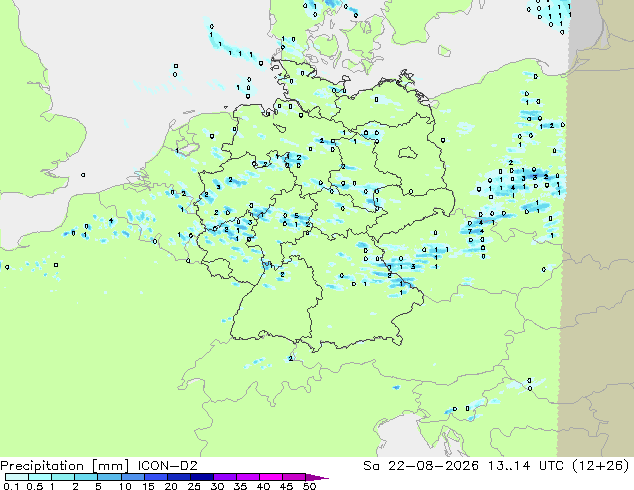Click the '25' legend scale value
This screenshot has height=490, width=634.
(194, 486)
